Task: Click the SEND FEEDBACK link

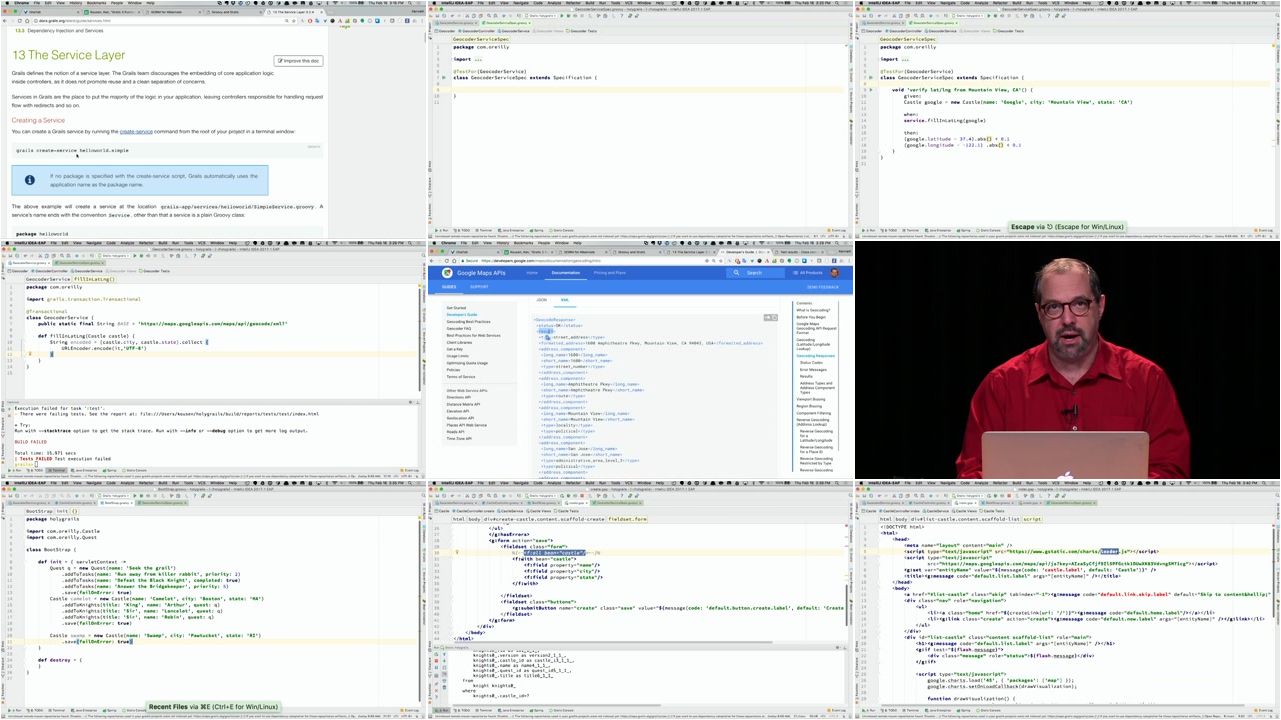Action: coord(821,287)
